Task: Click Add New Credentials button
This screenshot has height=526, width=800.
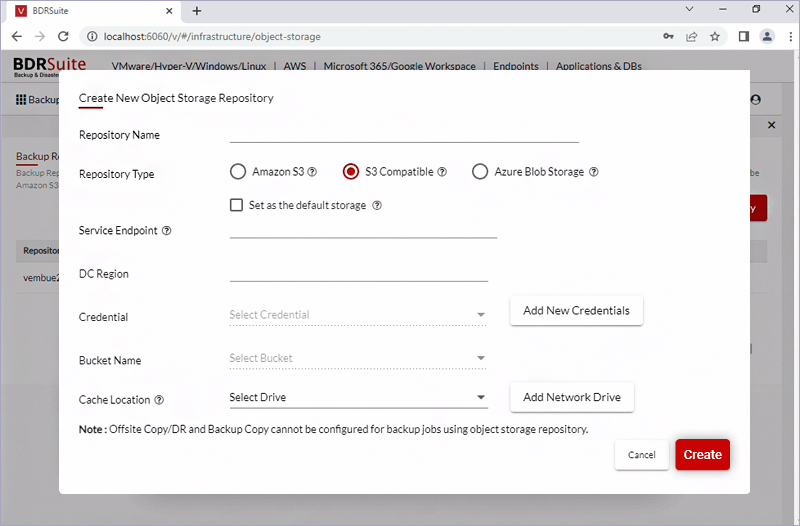Action: tap(577, 311)
